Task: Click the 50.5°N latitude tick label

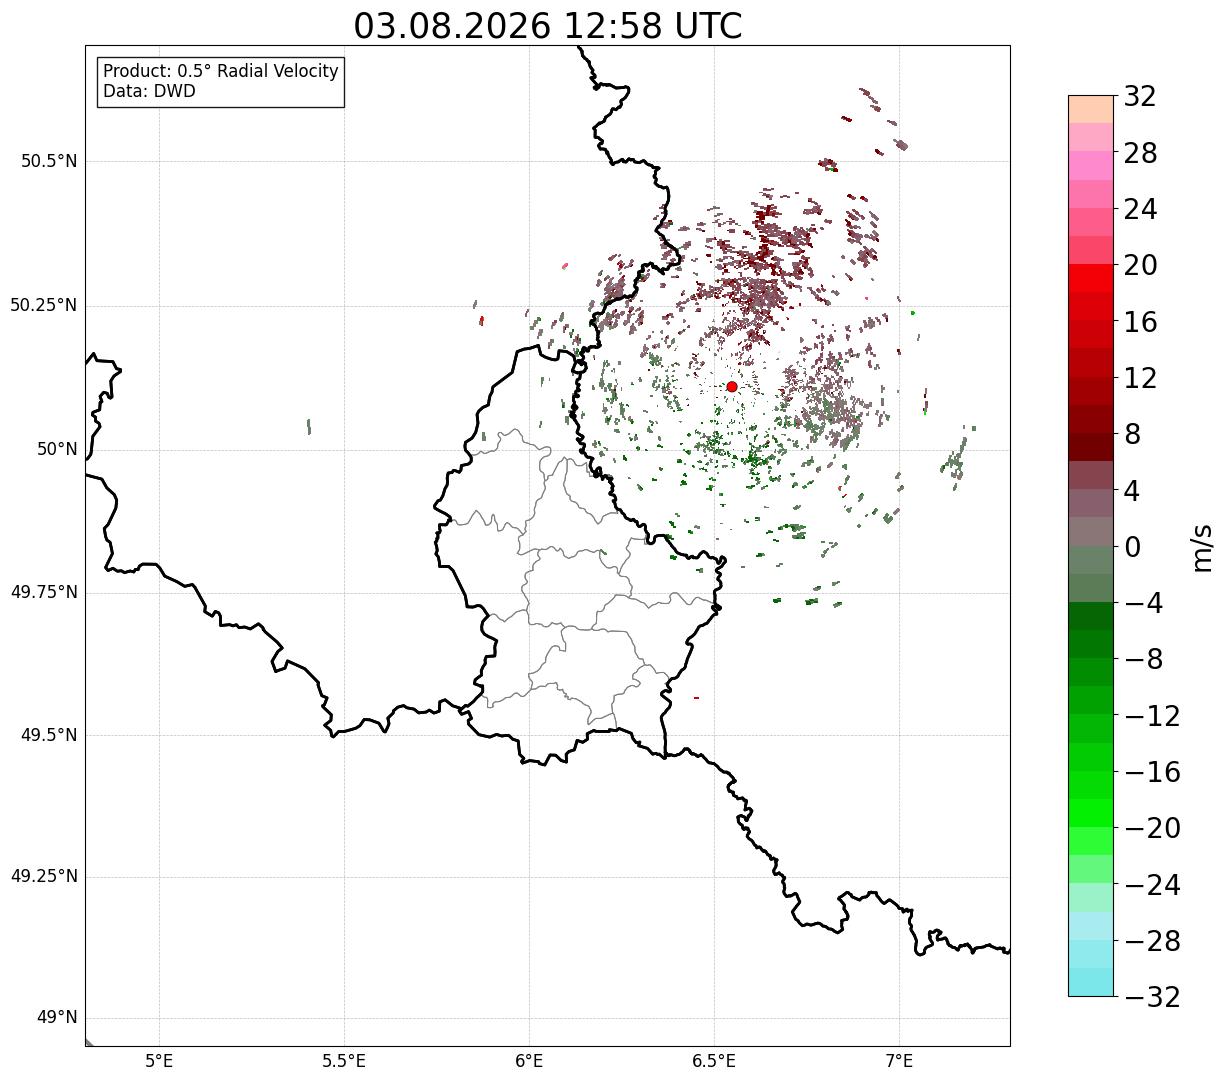Action: click(x=49, y=161)
